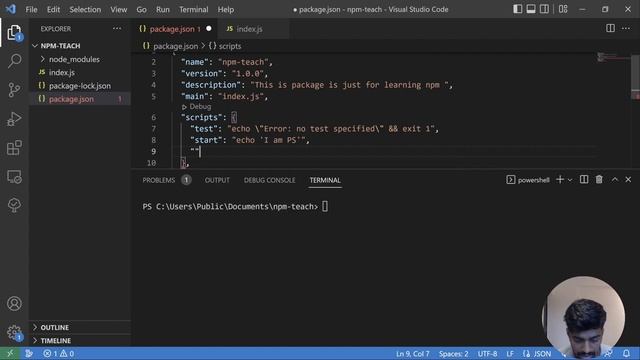Toggle the secondary side bar layout
Viewport: 640px width, 360px height.
click(x=544, y=9)
